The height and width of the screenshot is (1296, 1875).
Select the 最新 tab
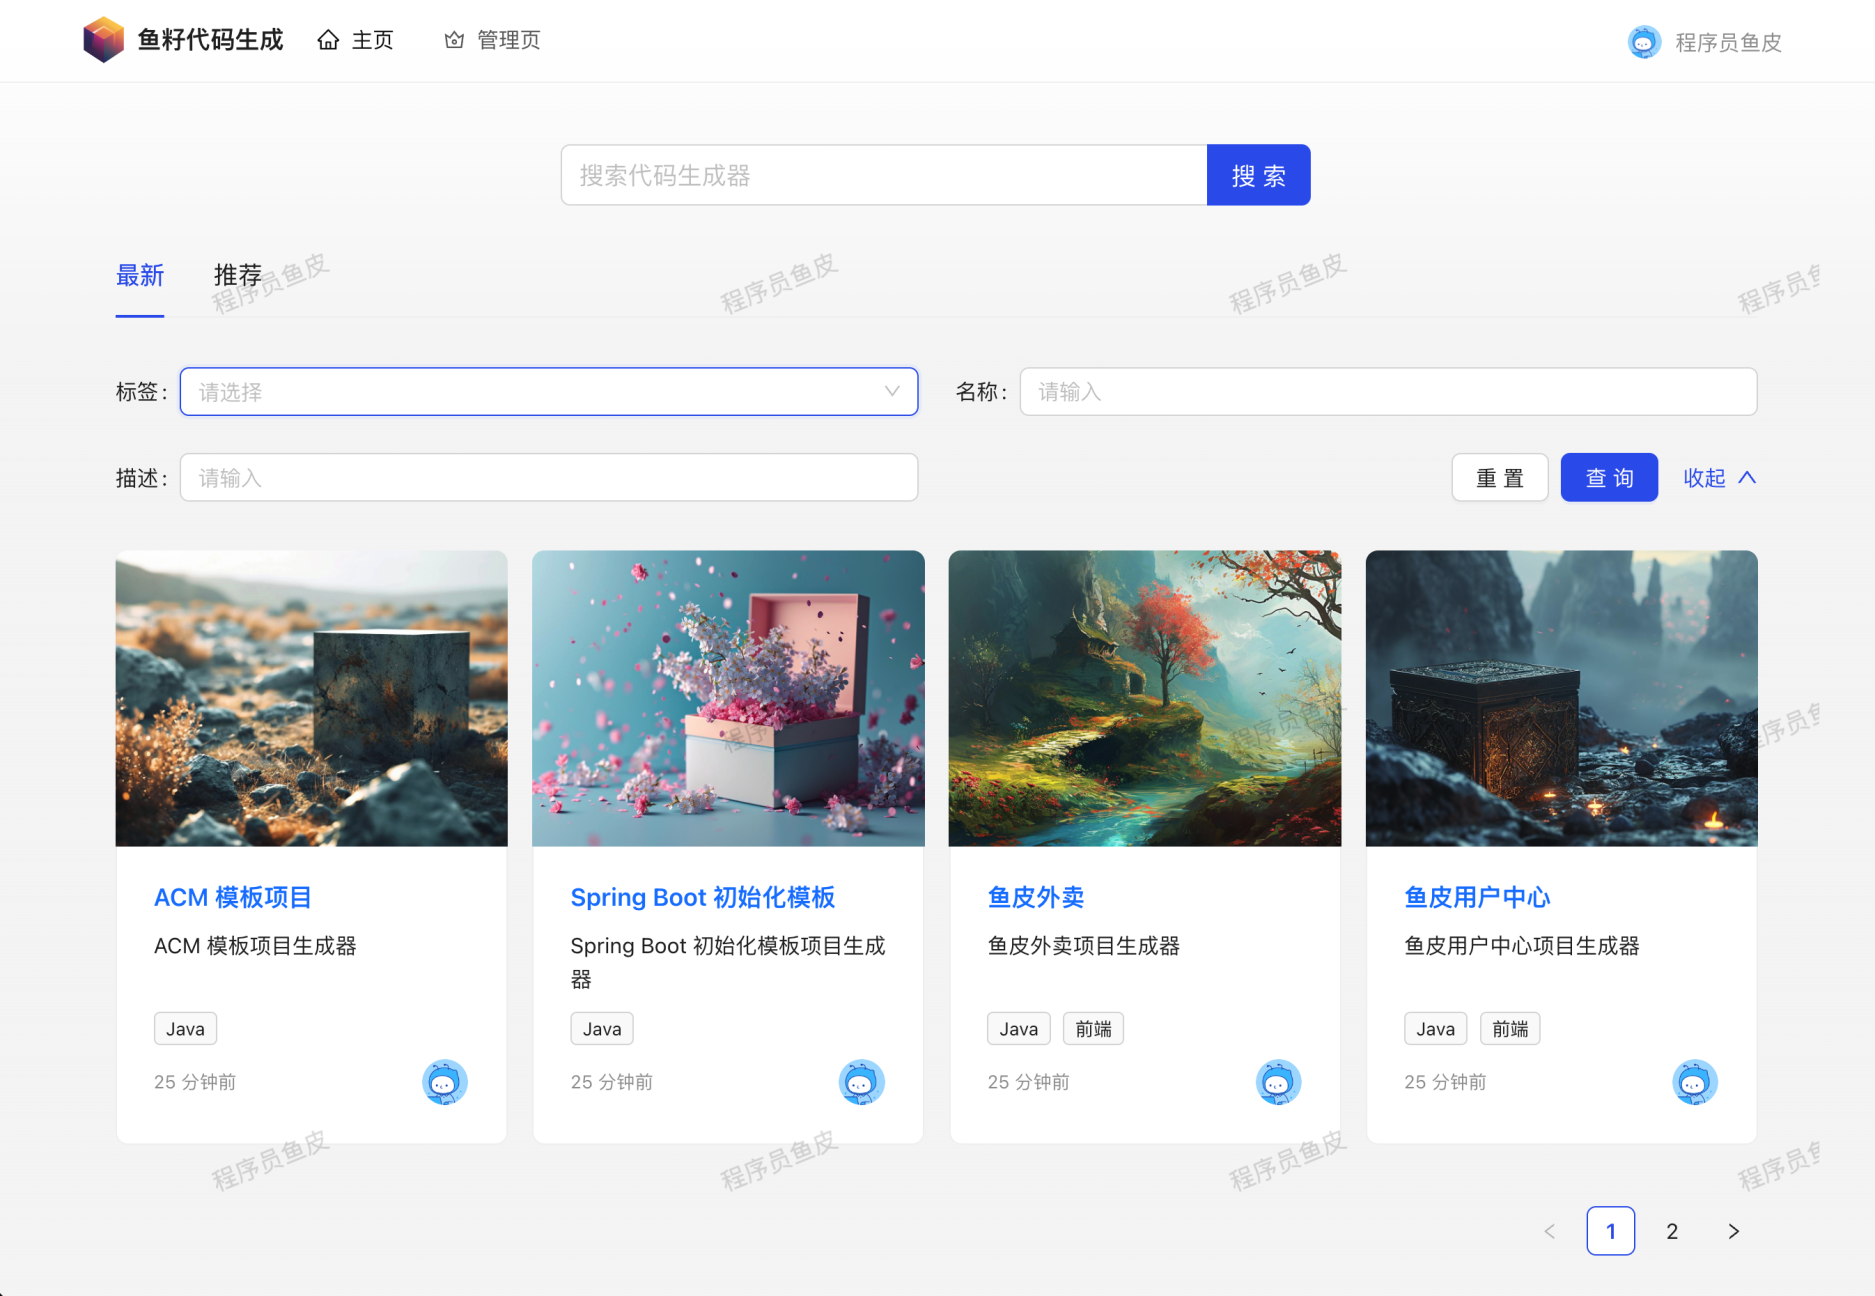(140, 275)
